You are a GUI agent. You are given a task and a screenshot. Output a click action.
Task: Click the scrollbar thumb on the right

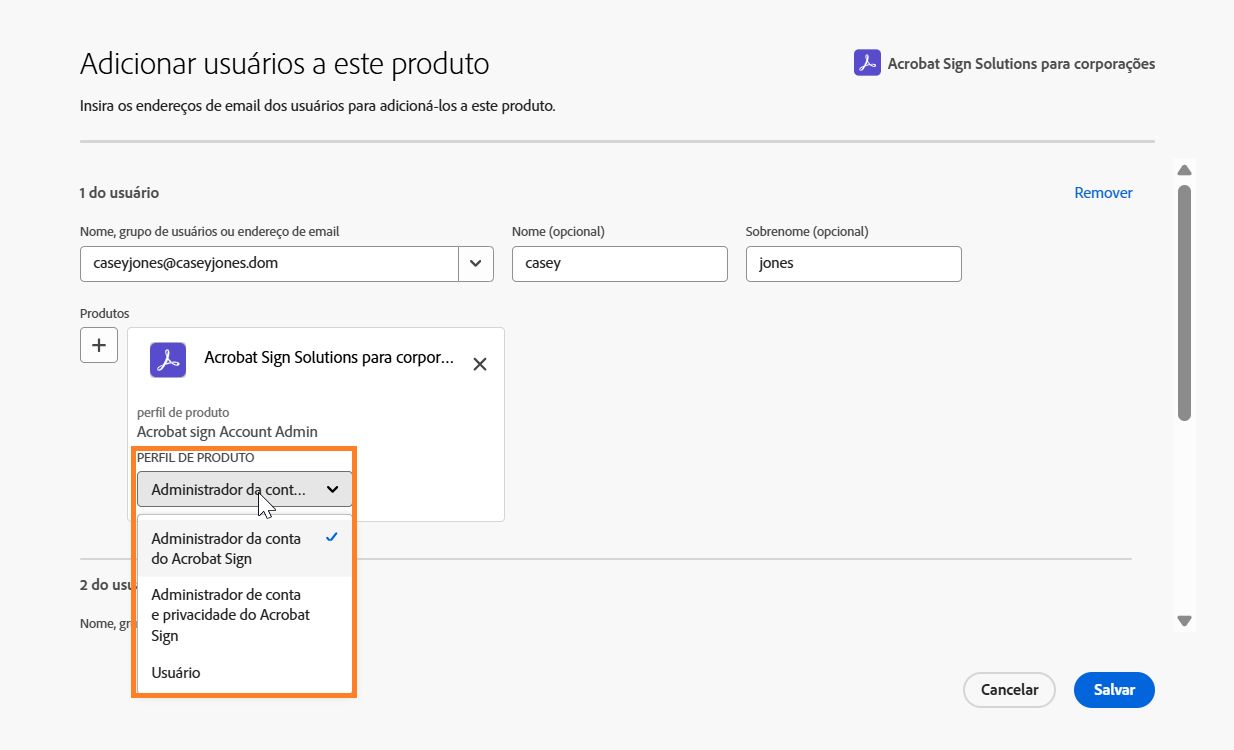(x=1184, y=300)
